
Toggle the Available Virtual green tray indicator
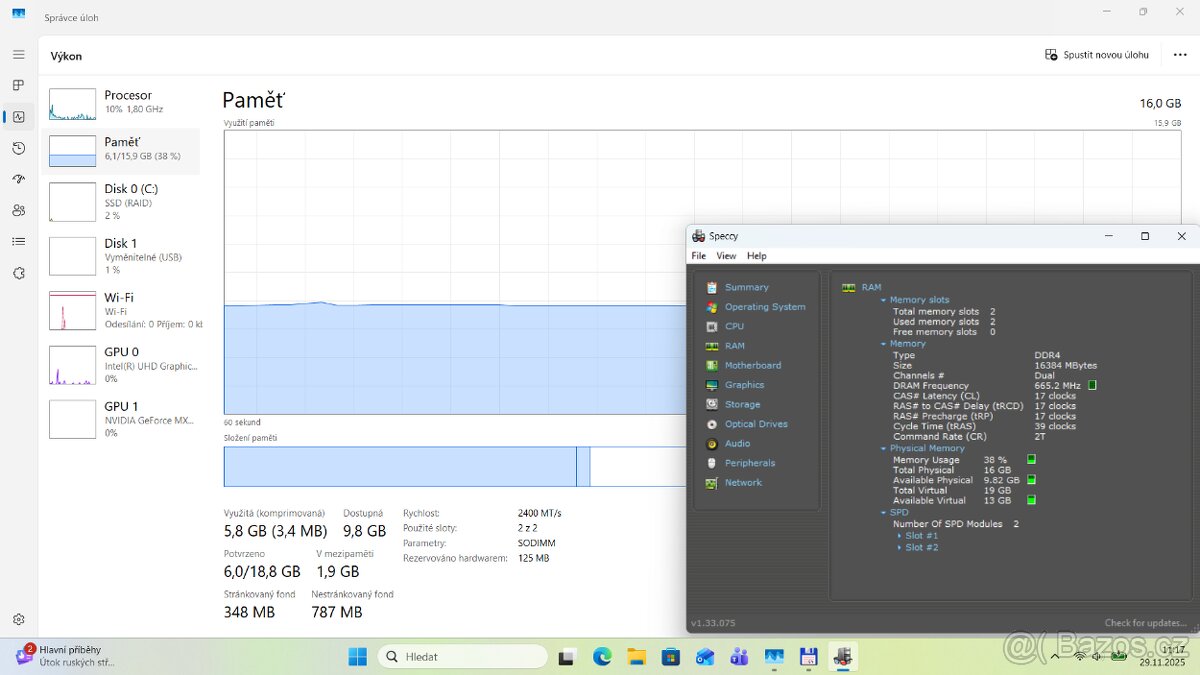click(1031, 500)
